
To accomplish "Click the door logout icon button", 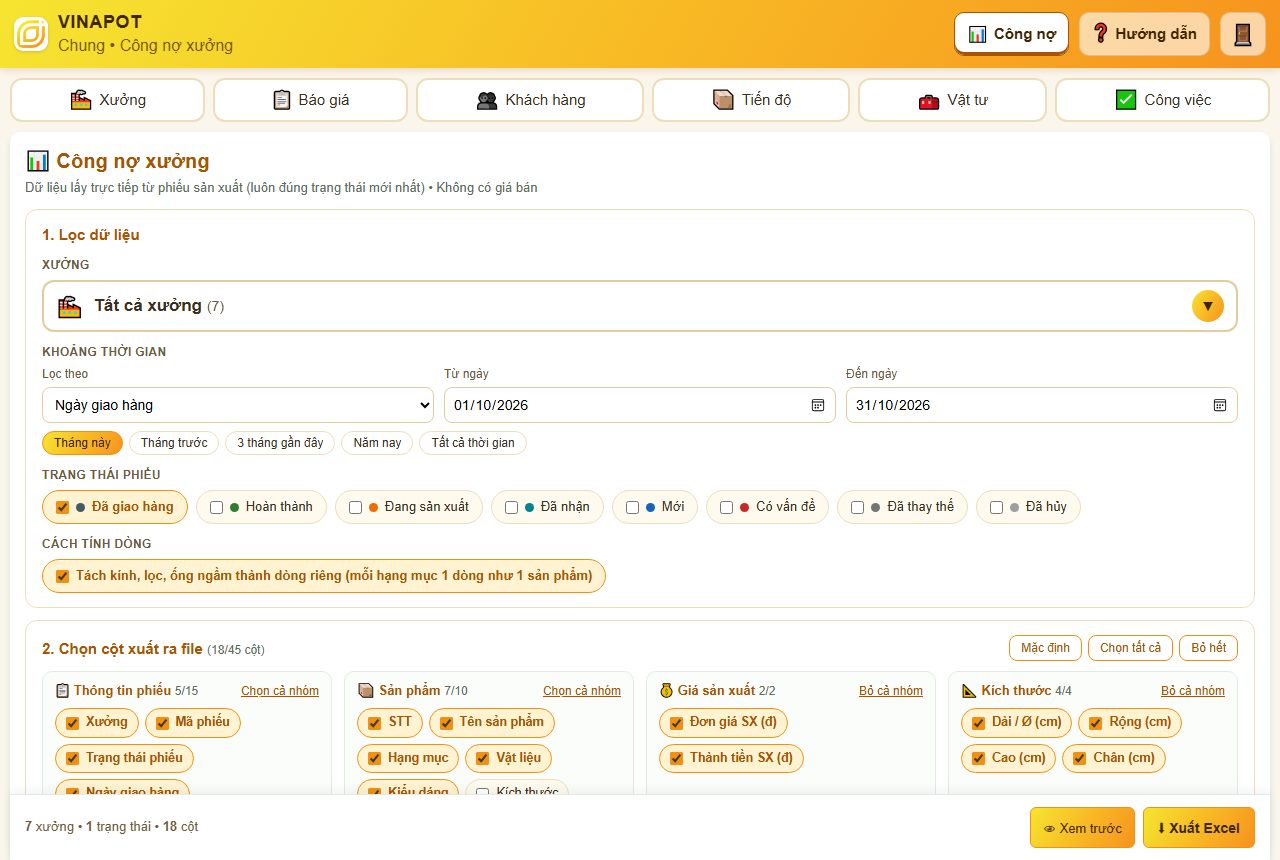I will (1243, 34).
